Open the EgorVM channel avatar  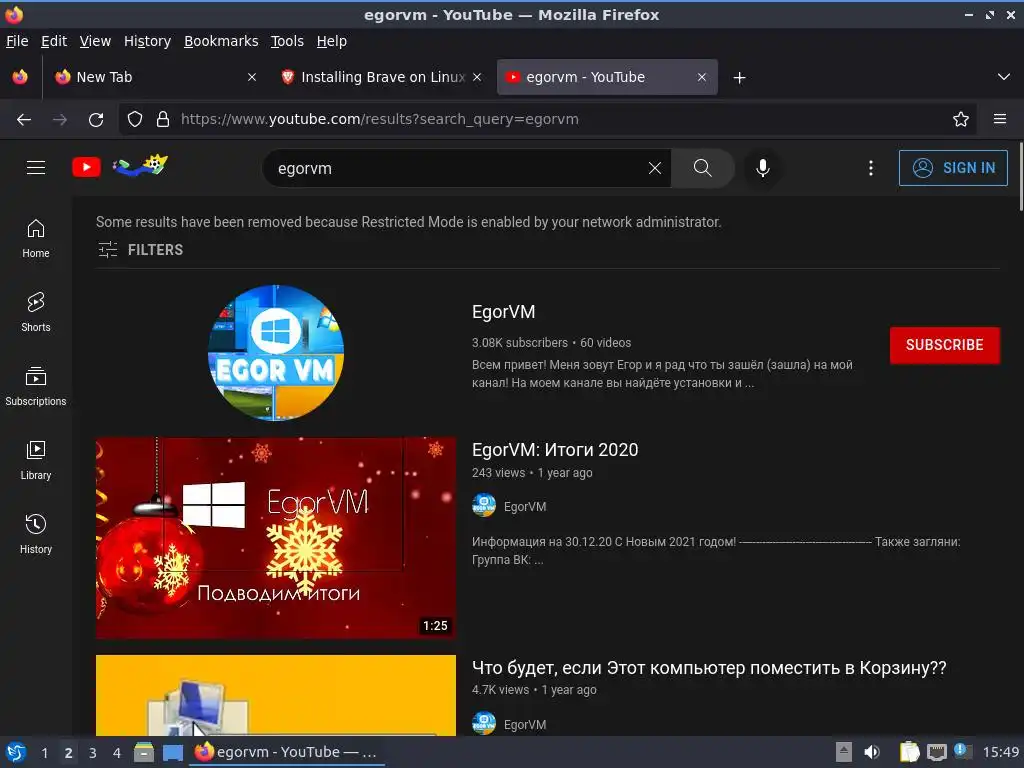[x=276, y=353]
